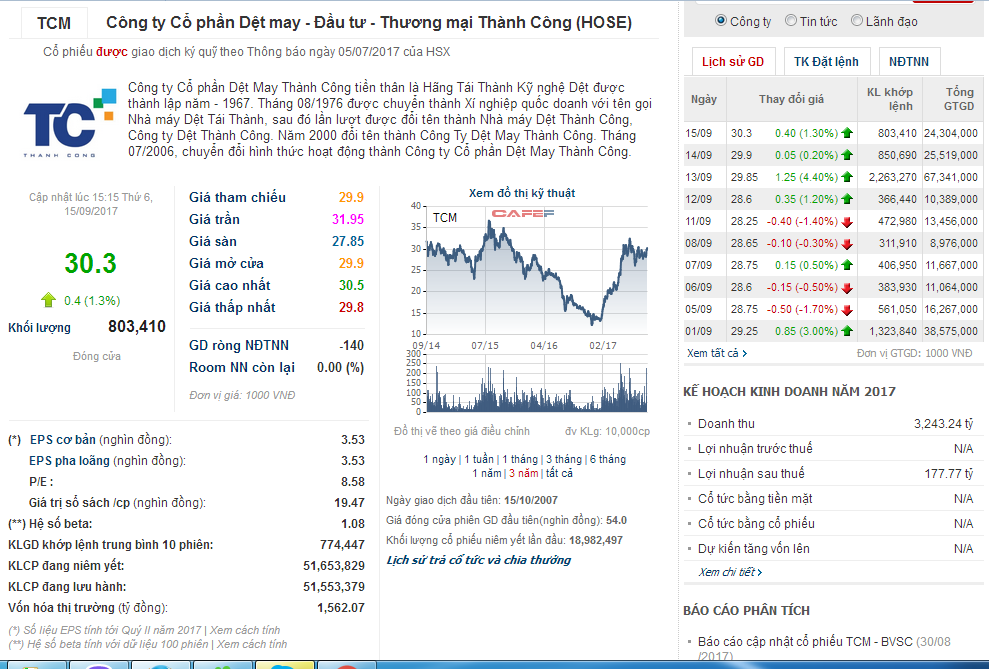Click the Giá tham chiếu value 29.9
Screen dimensions: 989x669
pyautogui.click(x=351, y=197)
